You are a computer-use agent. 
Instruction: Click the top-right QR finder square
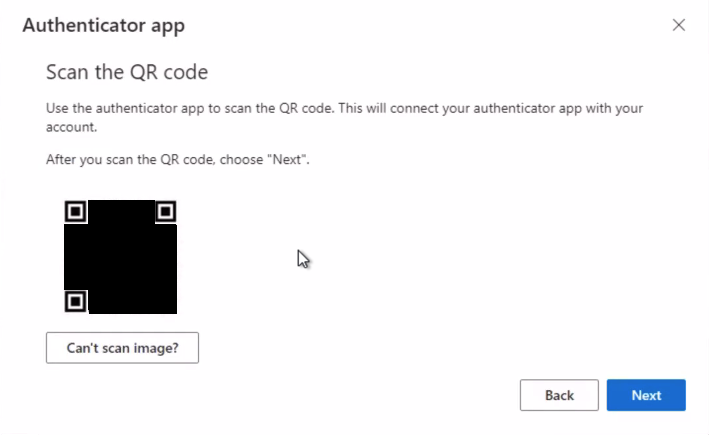pyautogui.click(x=165, y=211)
